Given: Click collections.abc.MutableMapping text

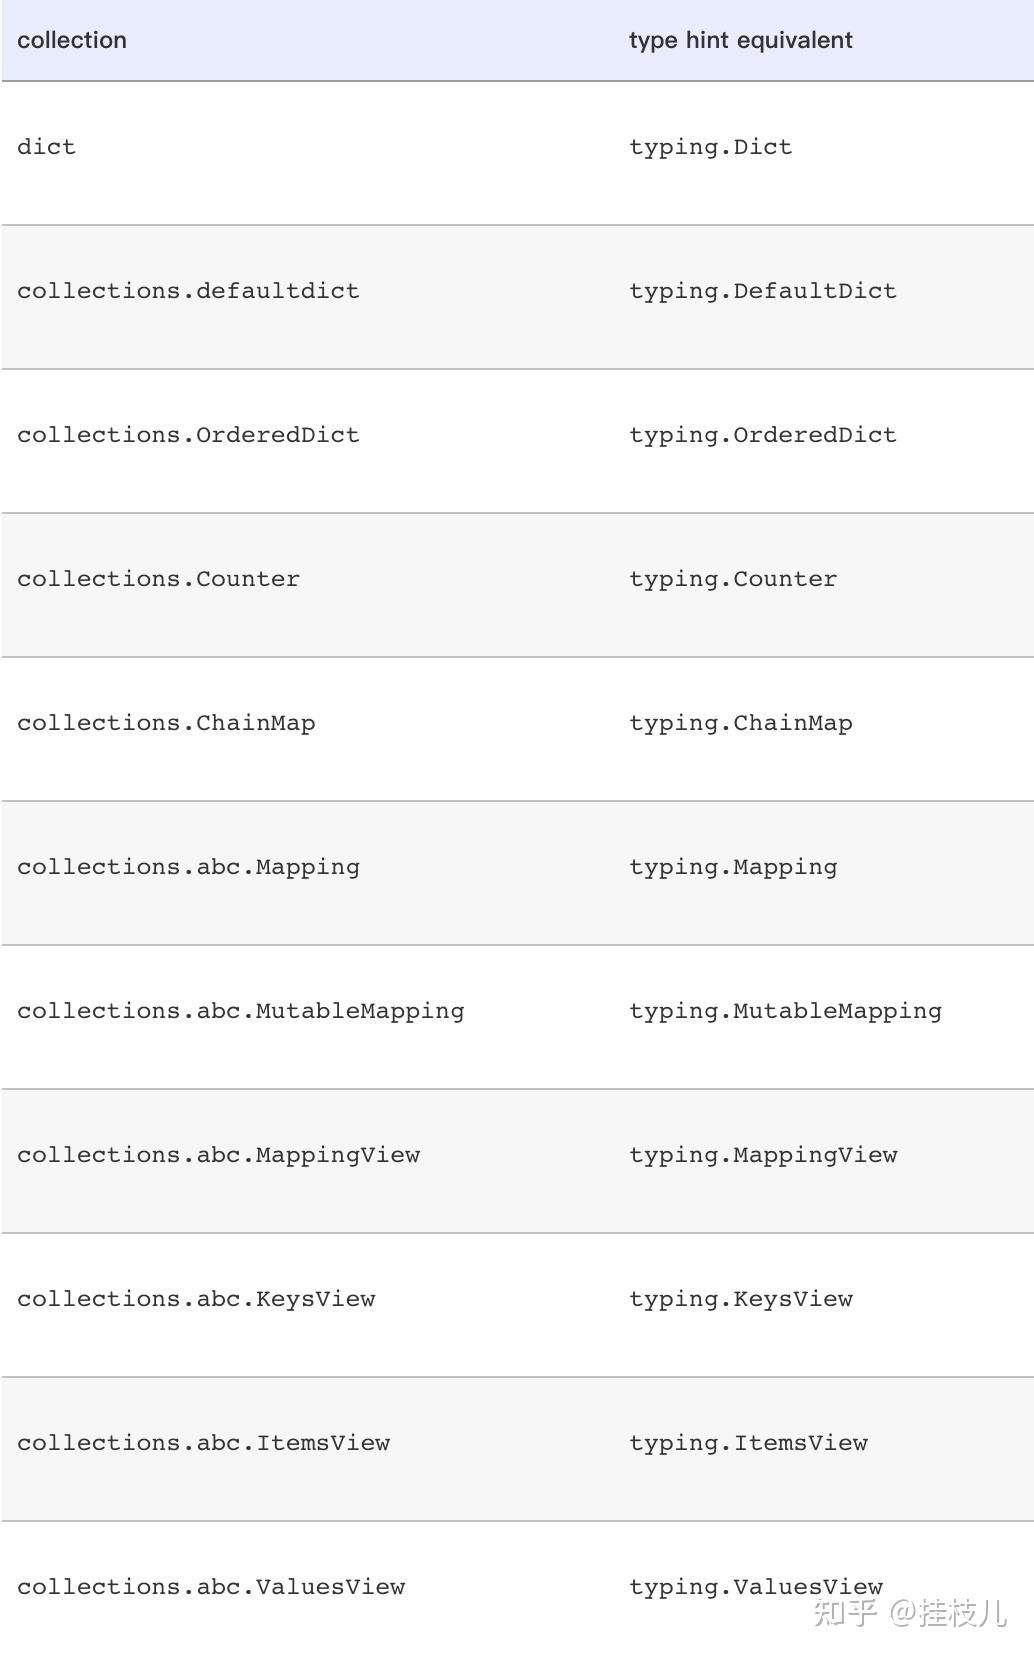Looking at the screenshot, I should (240, 1011).
